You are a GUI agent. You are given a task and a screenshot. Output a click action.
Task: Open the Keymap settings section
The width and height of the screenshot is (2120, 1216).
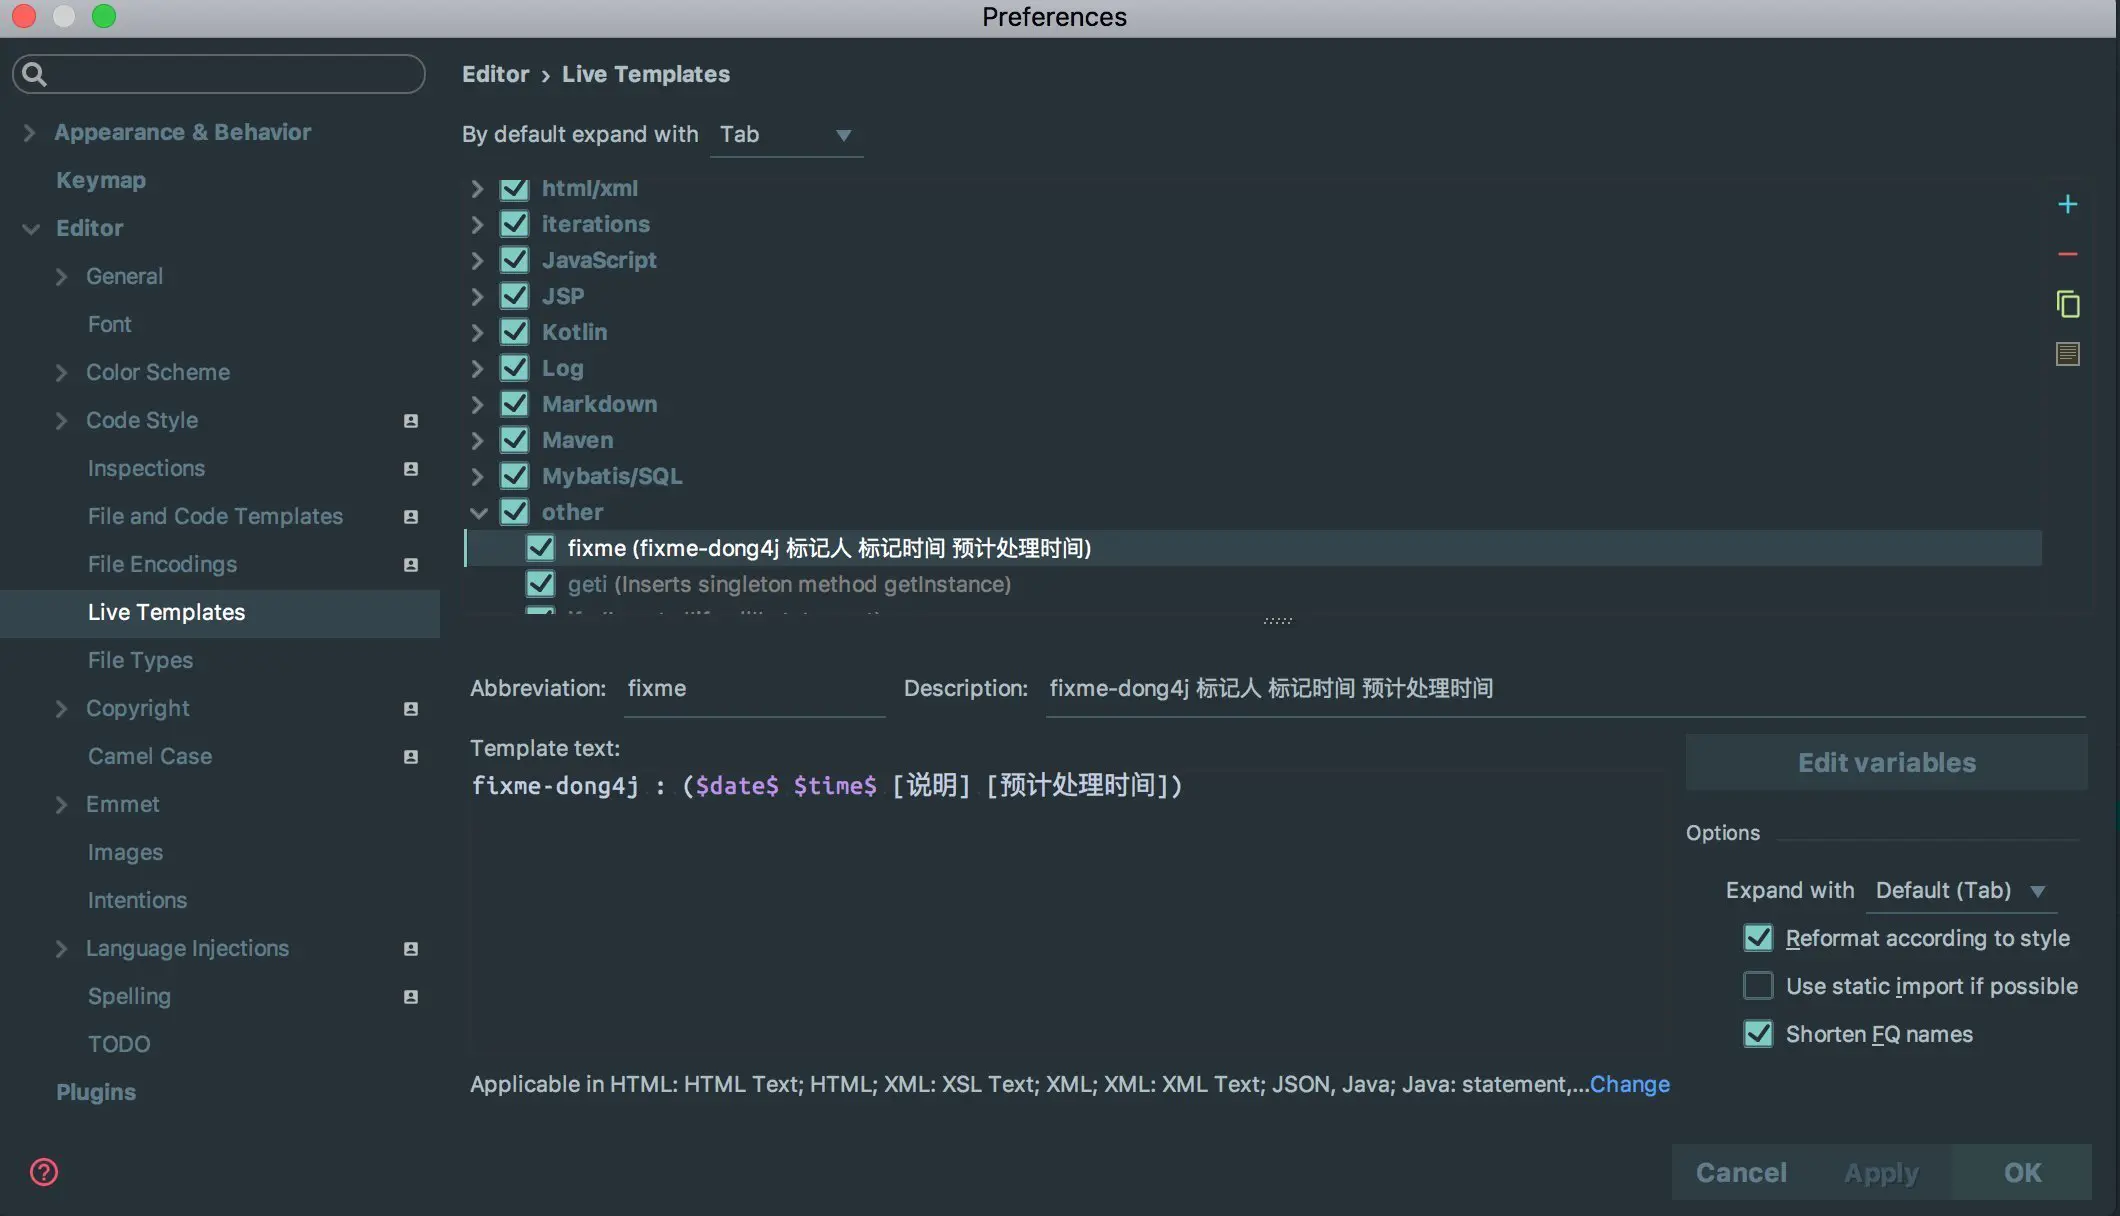coord(100,180)
